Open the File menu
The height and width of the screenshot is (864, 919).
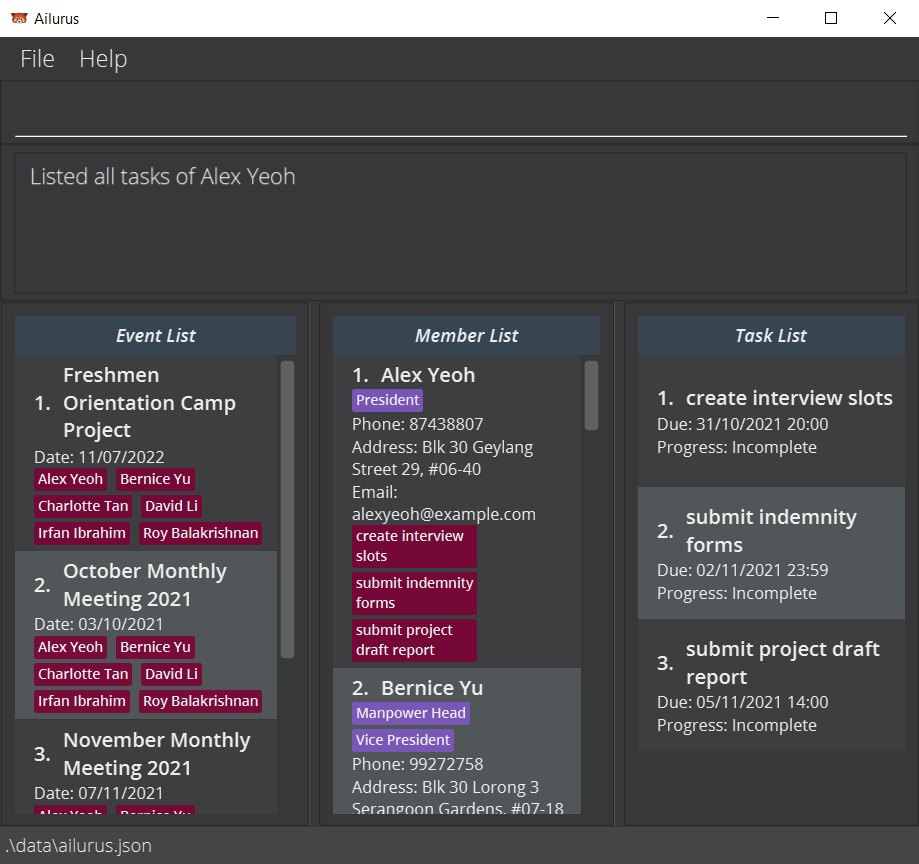(x=37, y=59)
